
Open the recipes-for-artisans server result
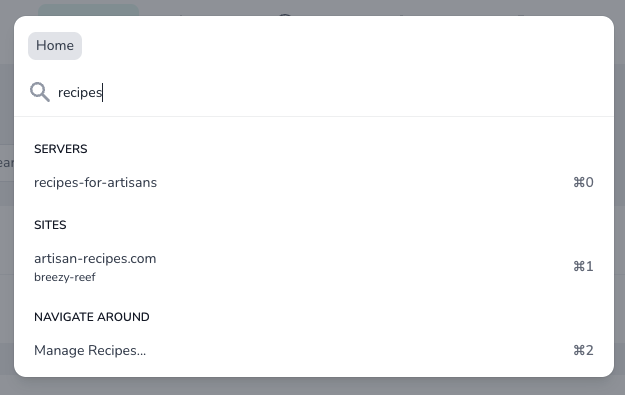(x=313, y=183)
